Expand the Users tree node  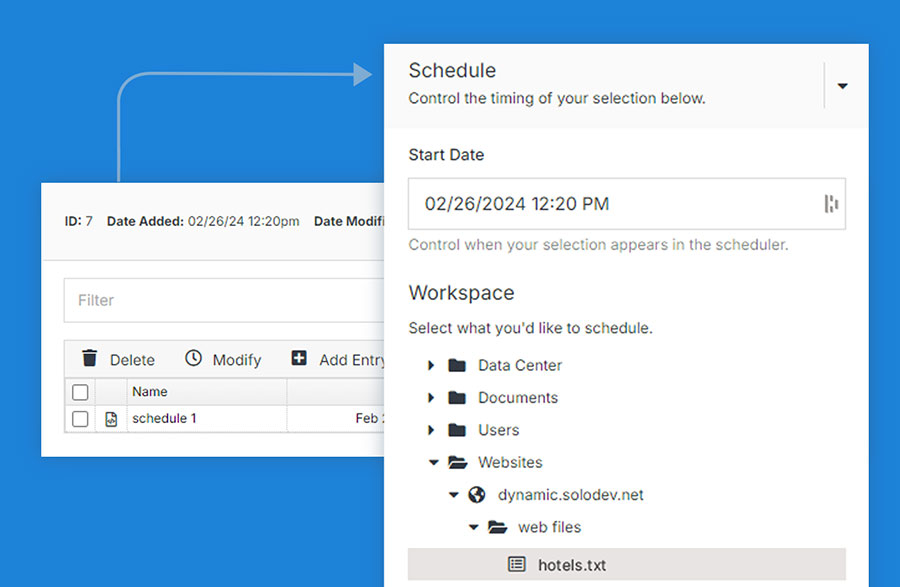432,430
